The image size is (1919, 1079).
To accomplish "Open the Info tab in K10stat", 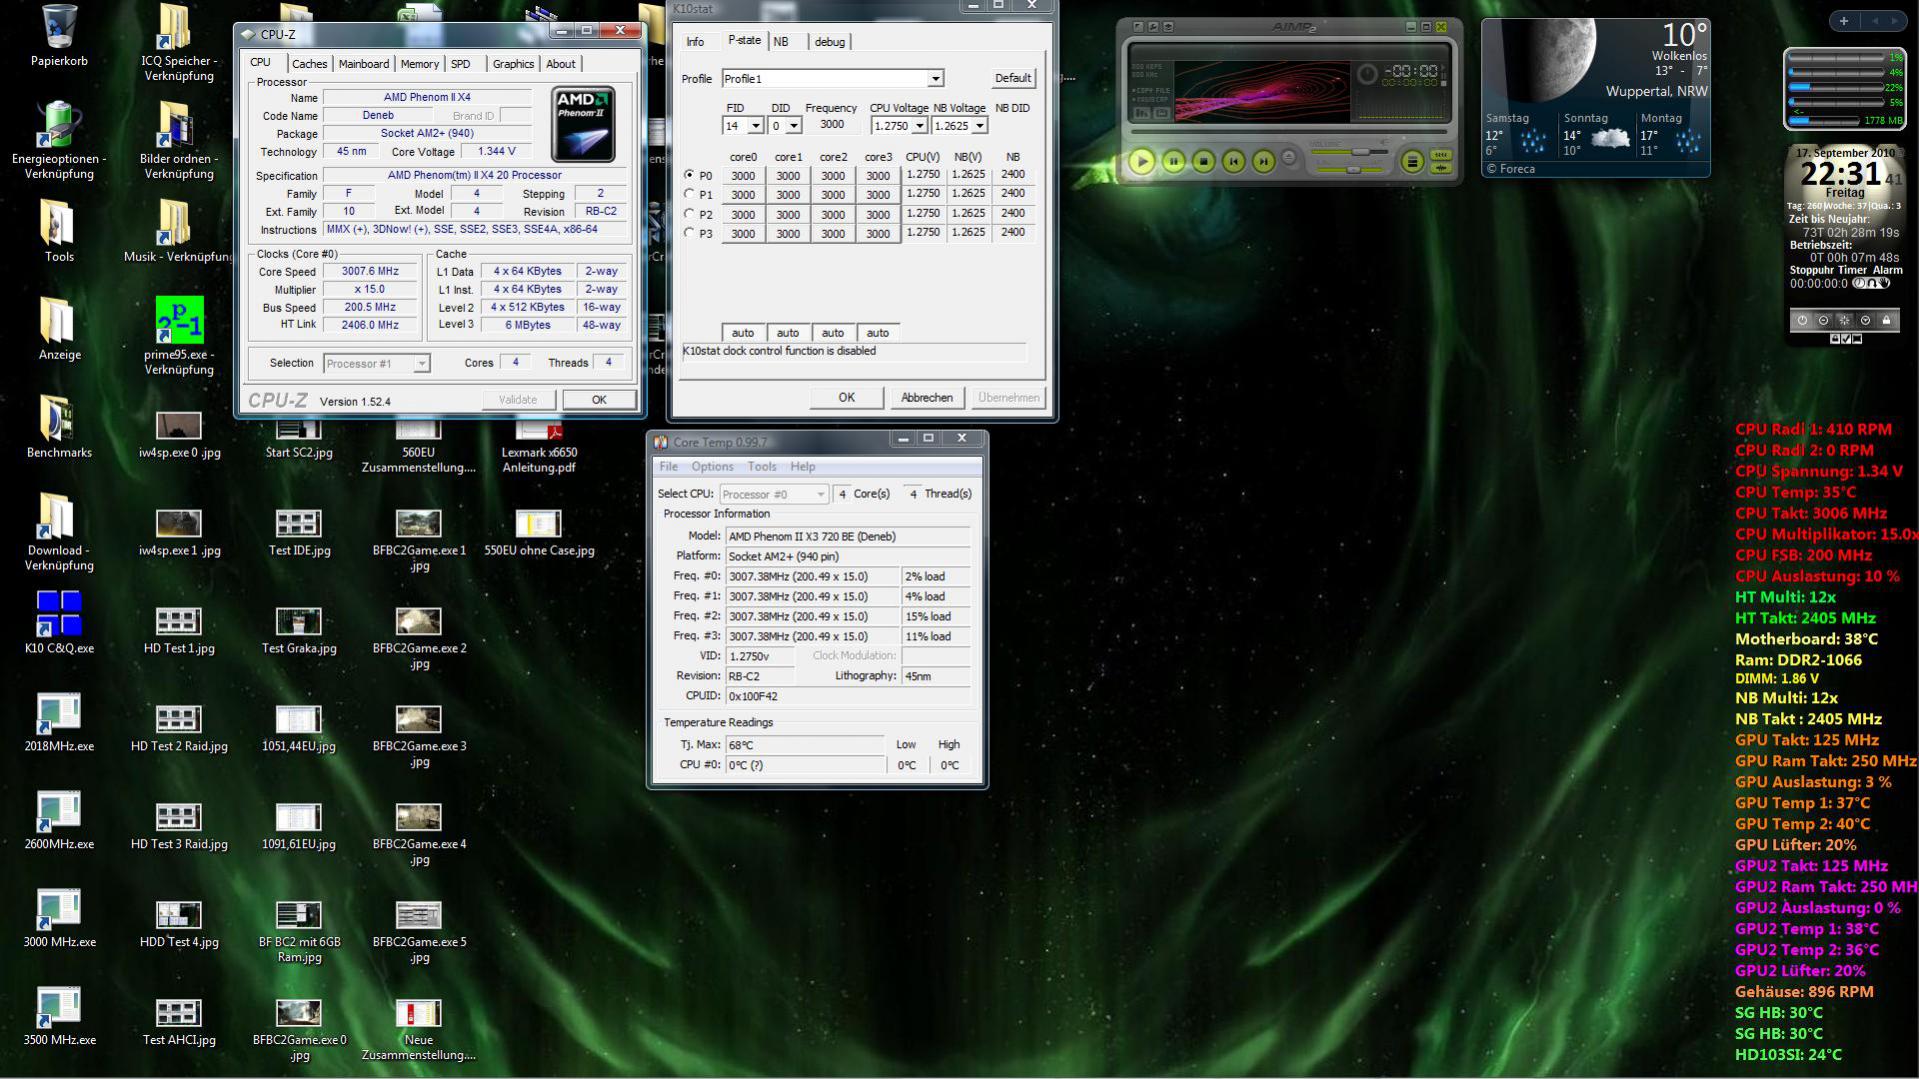I will click(695, 42).
